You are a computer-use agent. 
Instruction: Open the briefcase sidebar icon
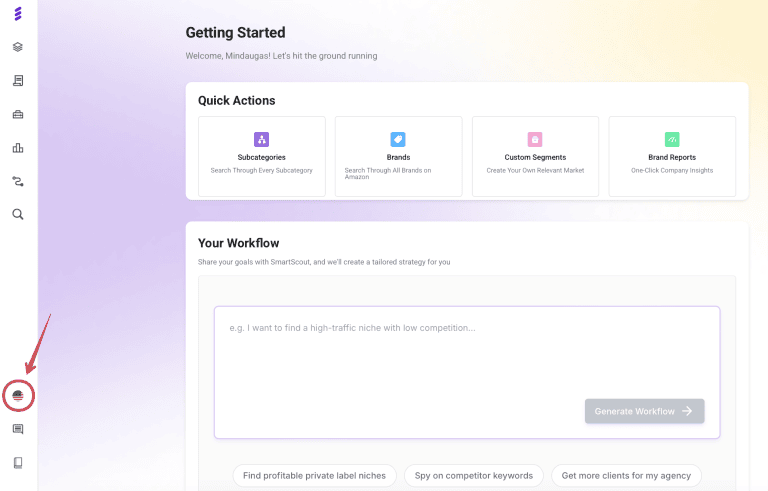[18, 114]
